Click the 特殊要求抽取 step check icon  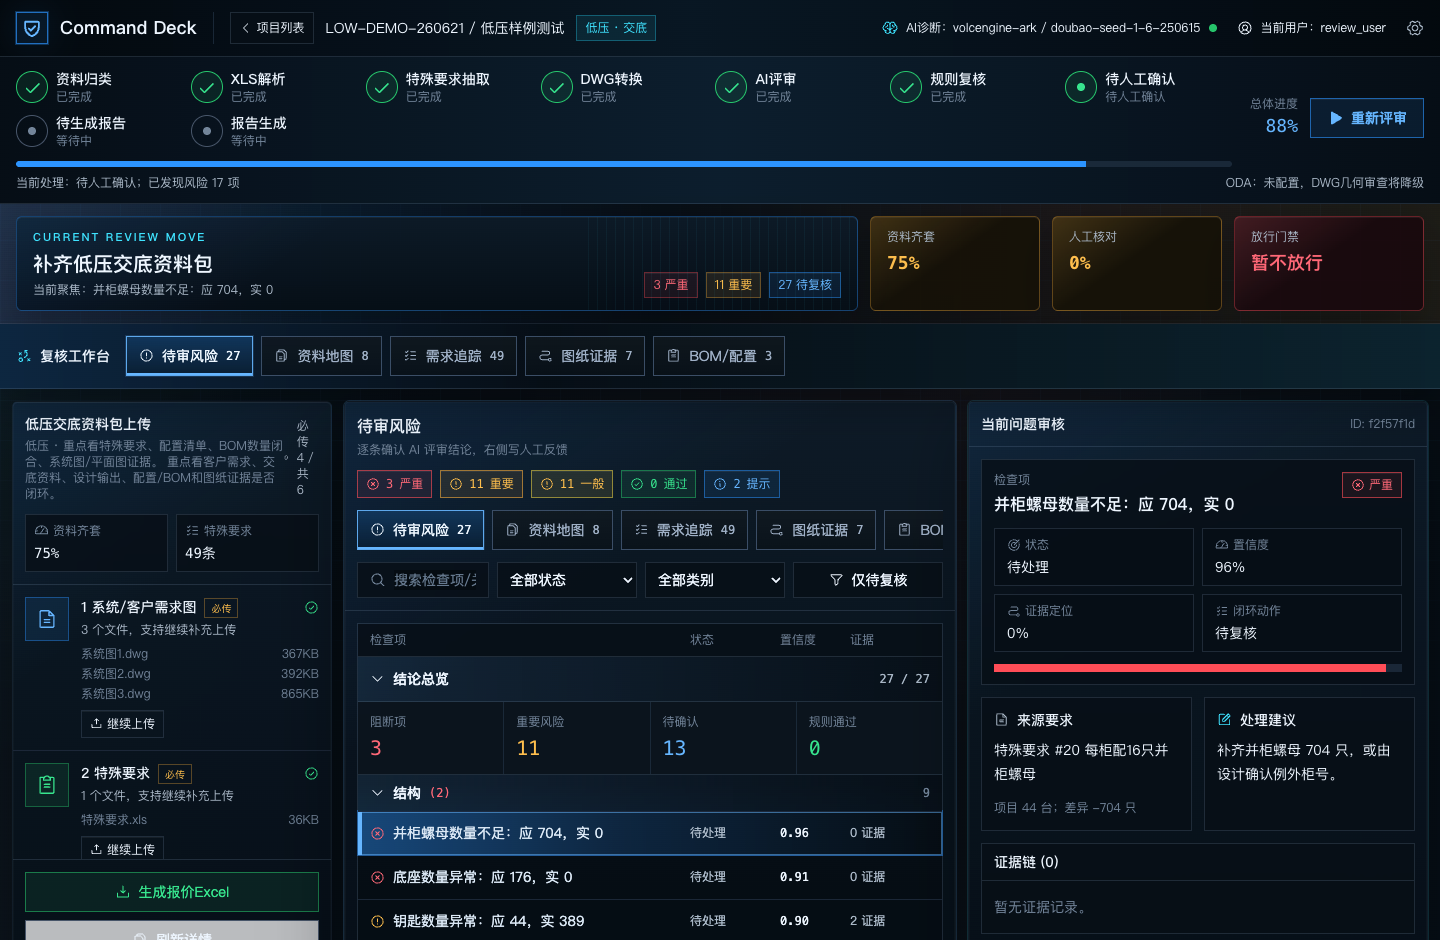tap(382, 87)
